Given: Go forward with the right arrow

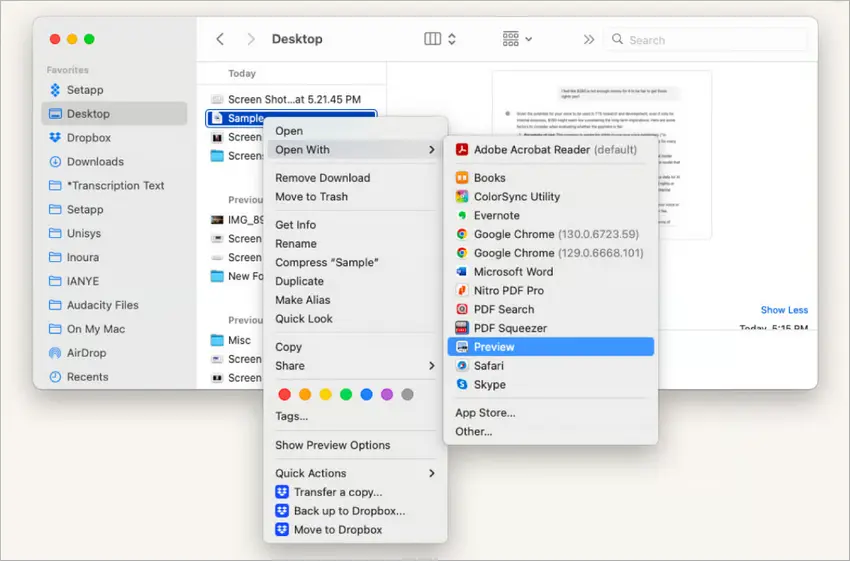Looking at the screenshot, I should [250, 39].
